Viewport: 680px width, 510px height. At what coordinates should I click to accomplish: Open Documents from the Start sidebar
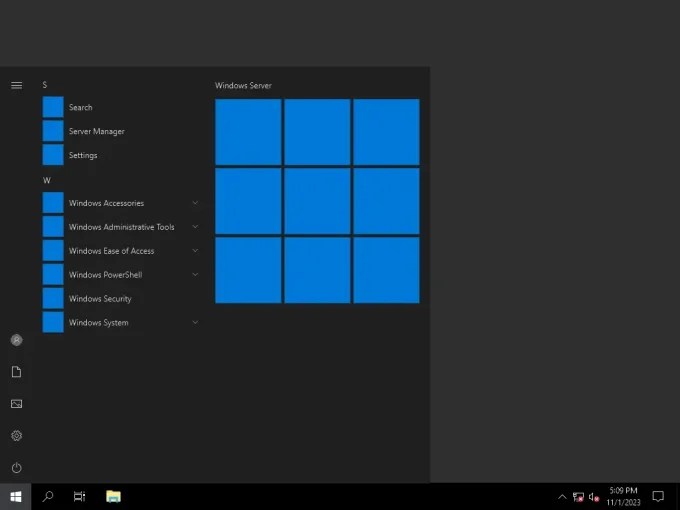point(16,372)
